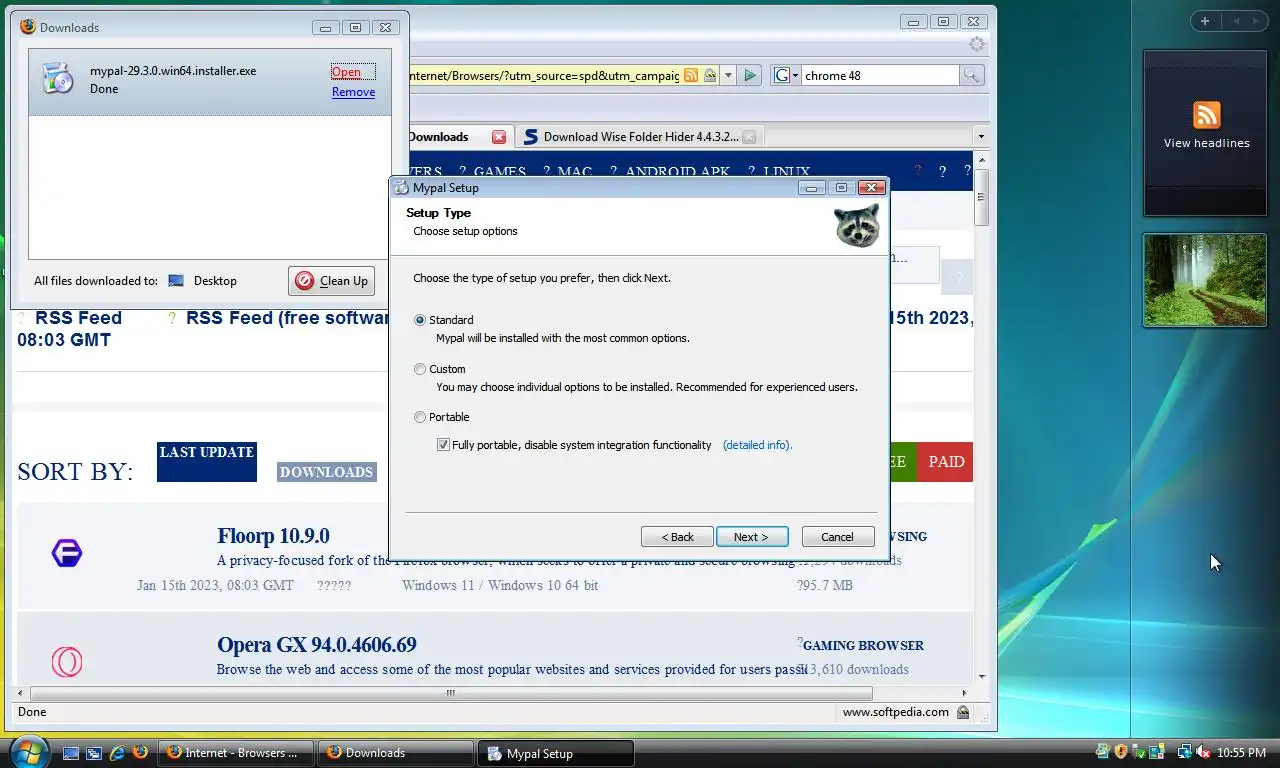
Task: Switch to Downloads taskbar window
Action: pyautogui.click(x=396, y=753)
